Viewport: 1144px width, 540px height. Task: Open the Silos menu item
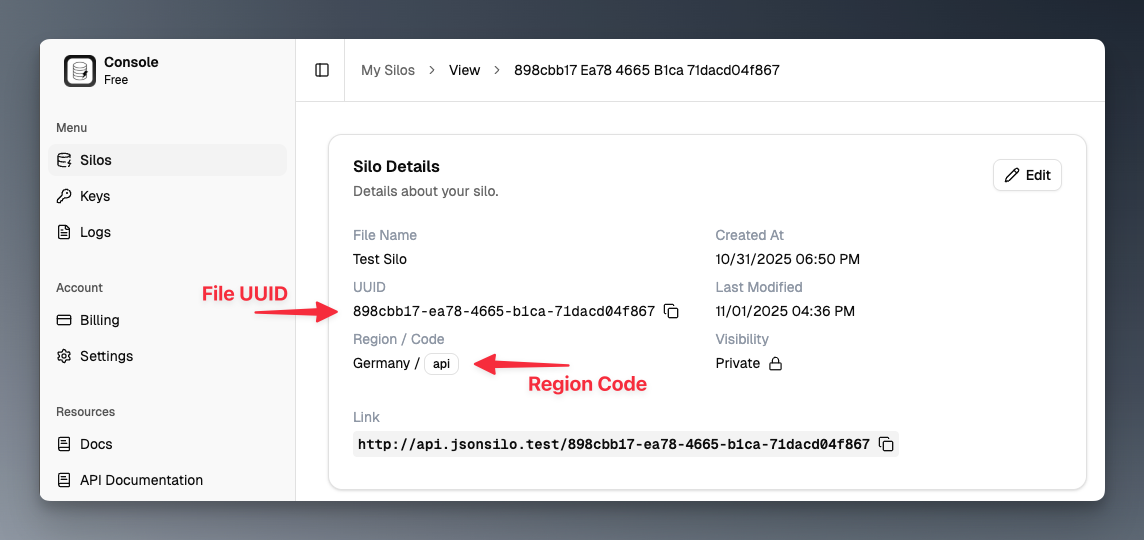pyautogui.click(x=167, y=160)
